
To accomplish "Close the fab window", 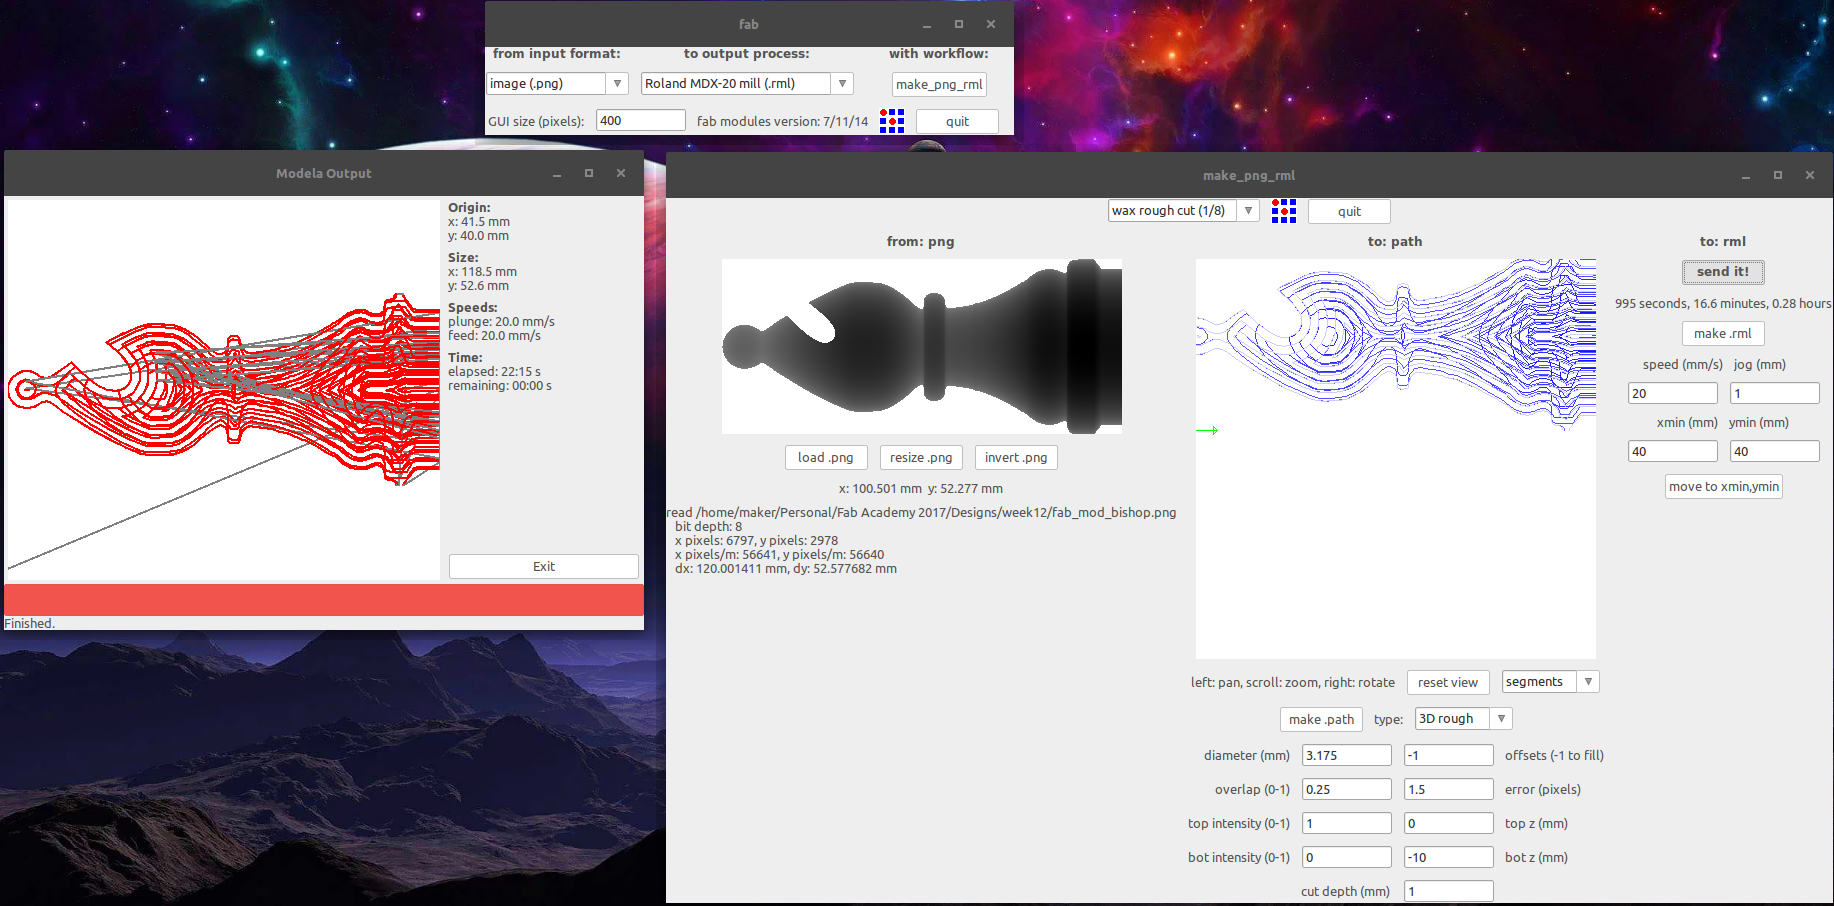I will pyautogui.click(x=991, y=25).
